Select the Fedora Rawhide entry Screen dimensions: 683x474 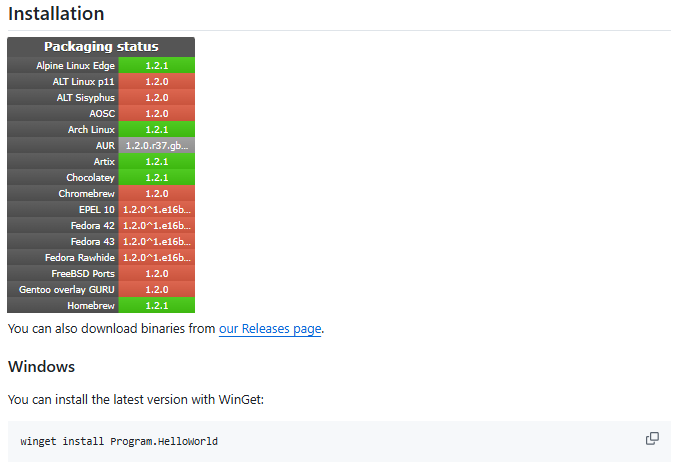pos(101,257)
